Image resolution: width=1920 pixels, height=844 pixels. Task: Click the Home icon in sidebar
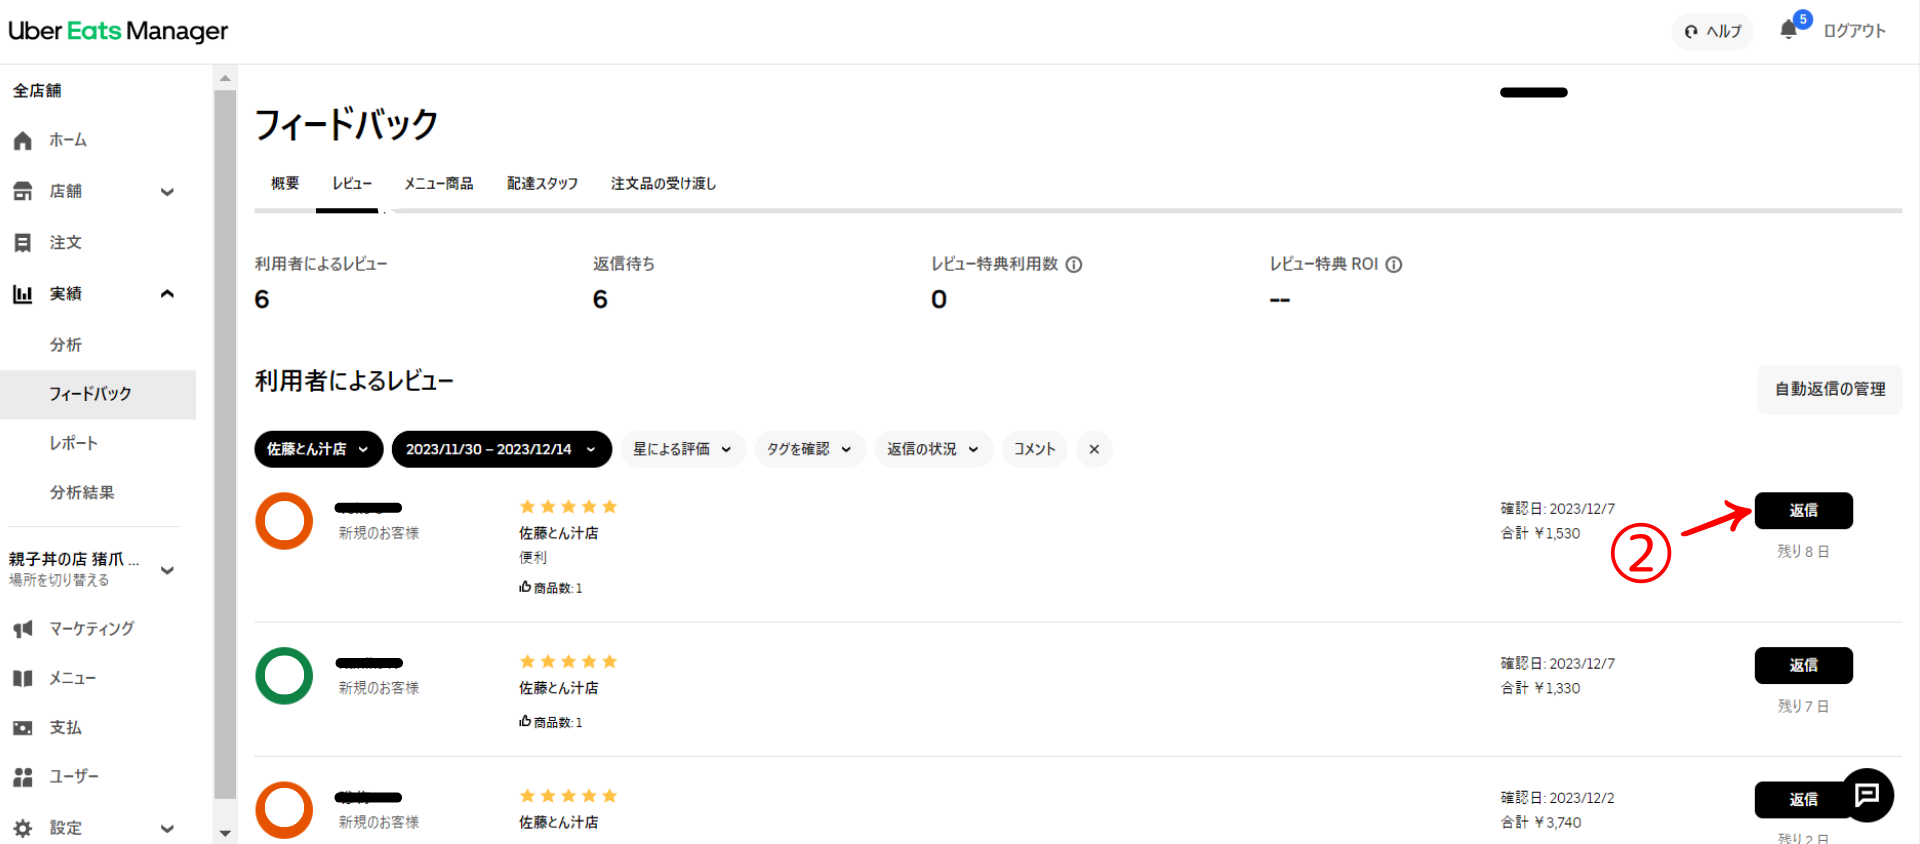point(23,141)
